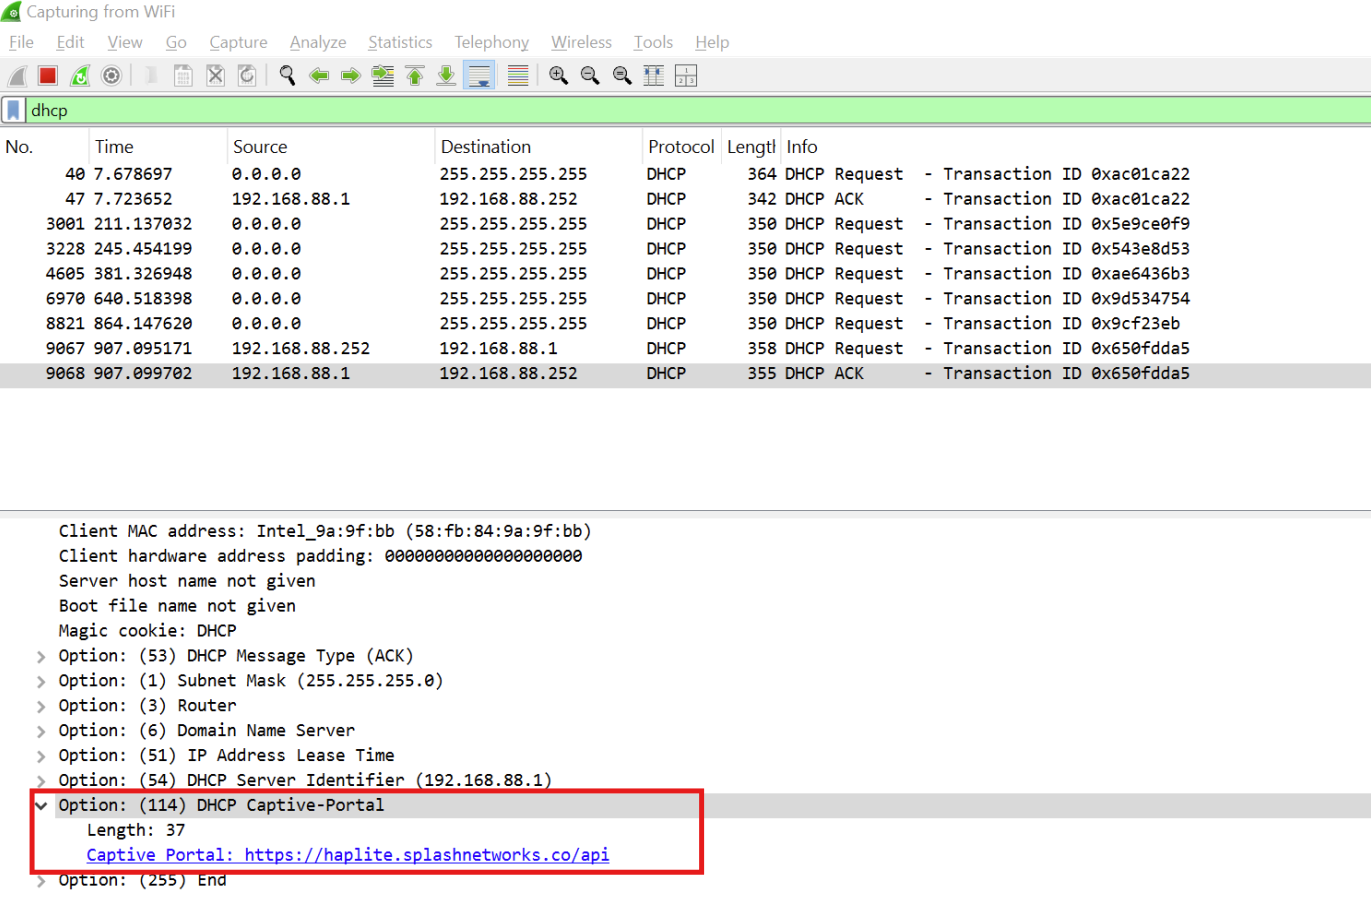The height and width of the screenshot is (900, 1371).
Task: Select packet 9067 DHCP Request row
Action: click(685, 349)
